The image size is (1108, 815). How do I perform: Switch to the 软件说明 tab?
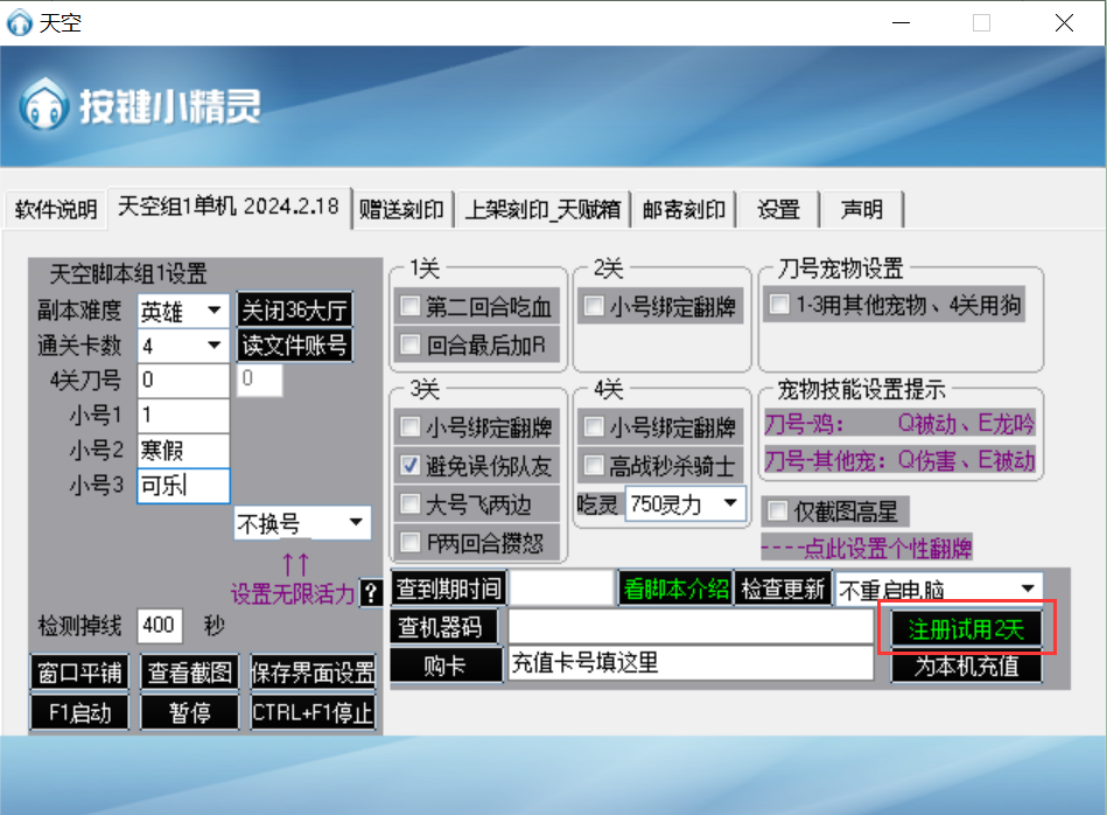point(55,210)
